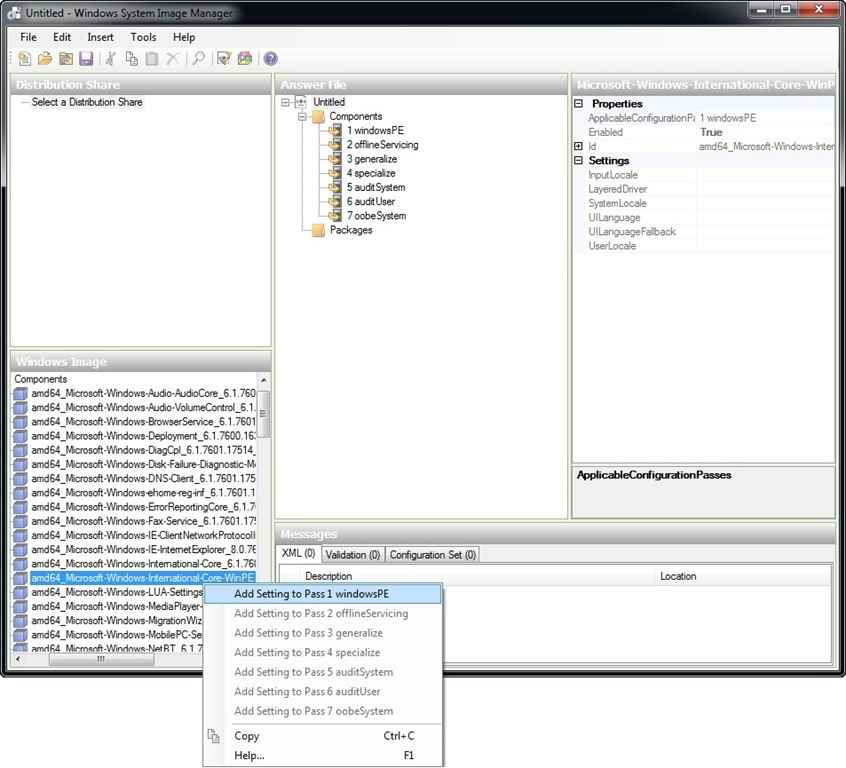Open the Insert menu

pyautogui.click(x=100, y=37)
